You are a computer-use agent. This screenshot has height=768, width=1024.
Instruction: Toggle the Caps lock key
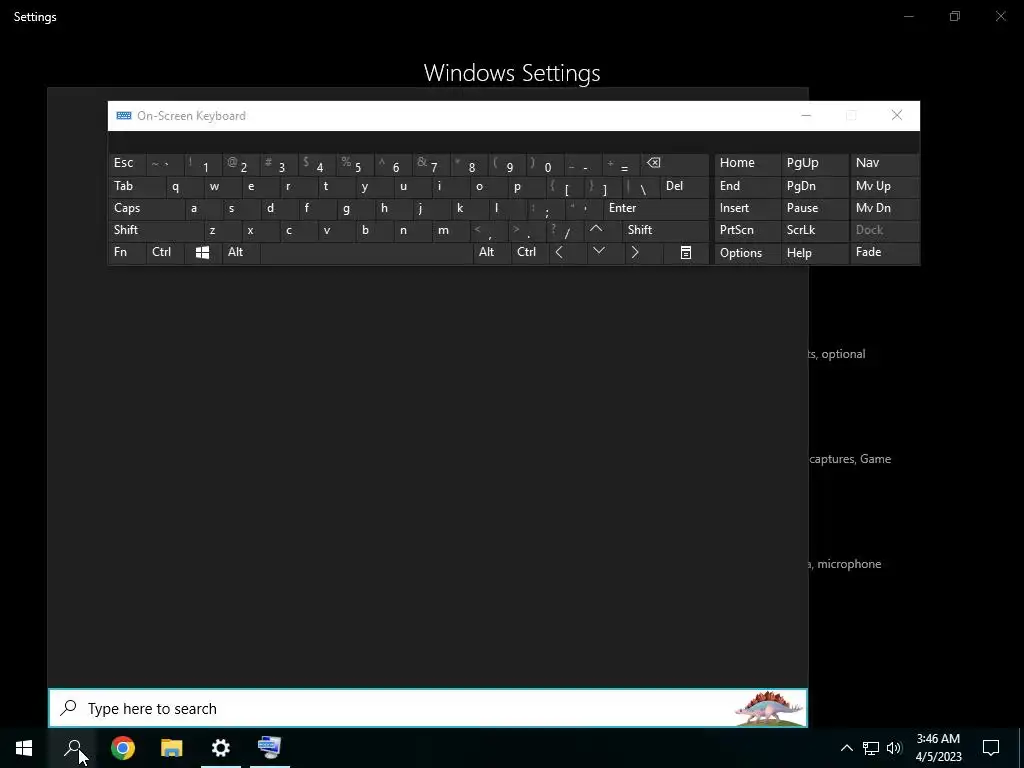(x=146, y=209)
